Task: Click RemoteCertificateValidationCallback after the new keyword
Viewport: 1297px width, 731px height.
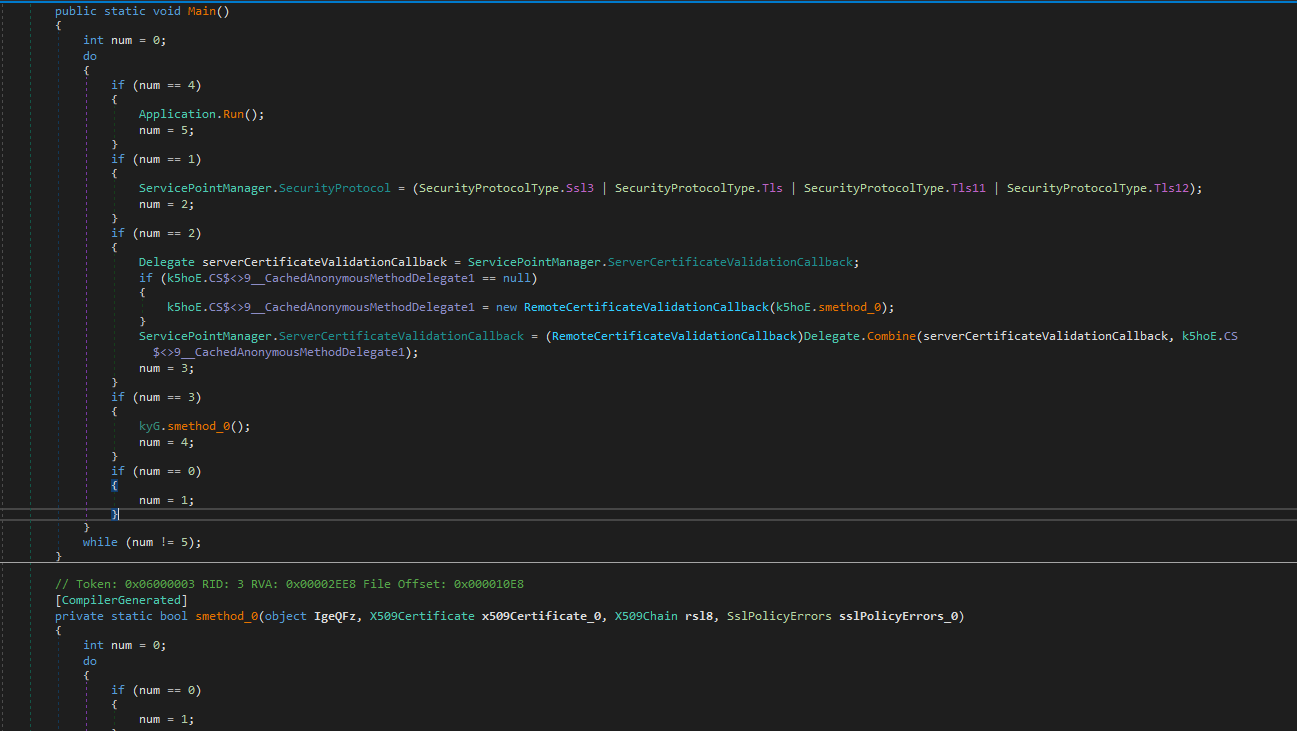Action: pyautogui.click(x=647, y=307)
